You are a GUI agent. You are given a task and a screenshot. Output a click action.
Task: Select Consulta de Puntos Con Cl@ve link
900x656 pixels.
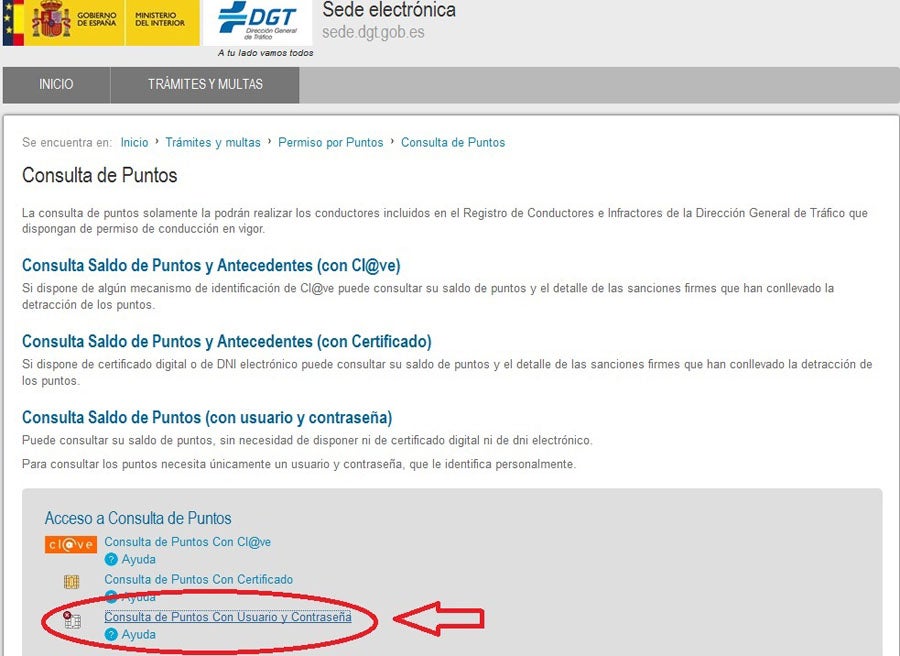188,542
